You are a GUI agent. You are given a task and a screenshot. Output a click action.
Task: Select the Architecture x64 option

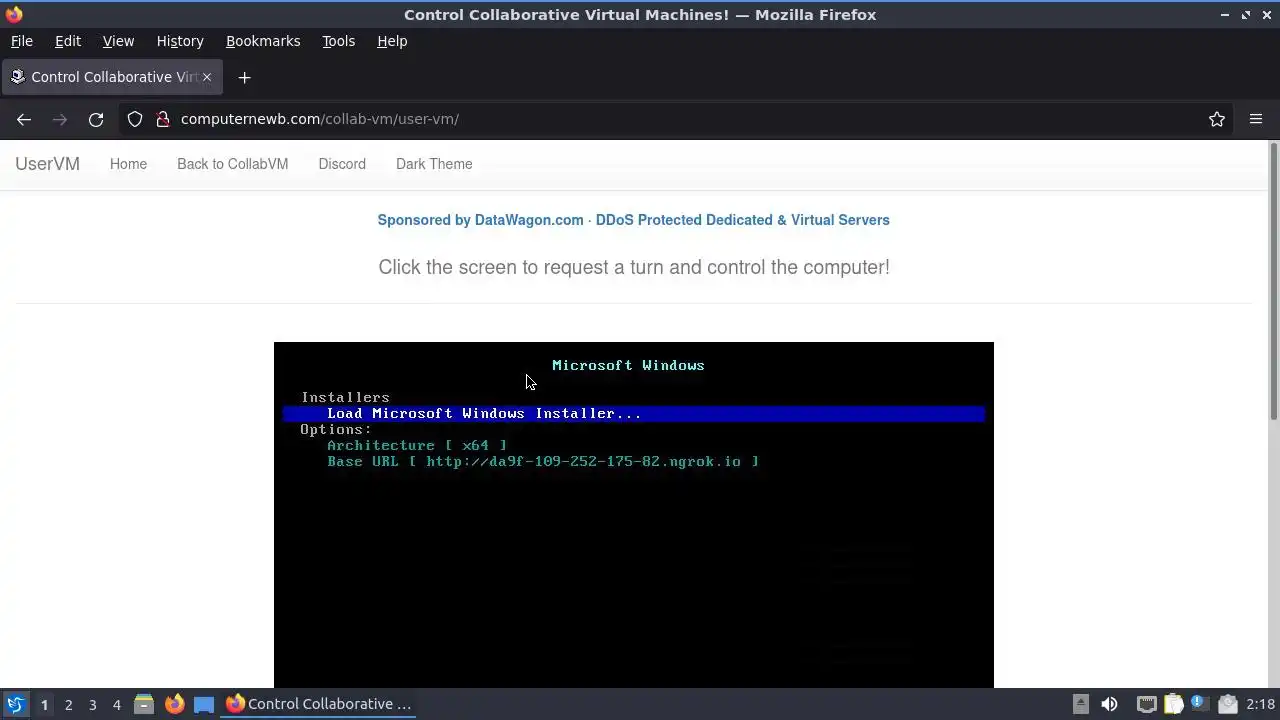pos(417,445)
